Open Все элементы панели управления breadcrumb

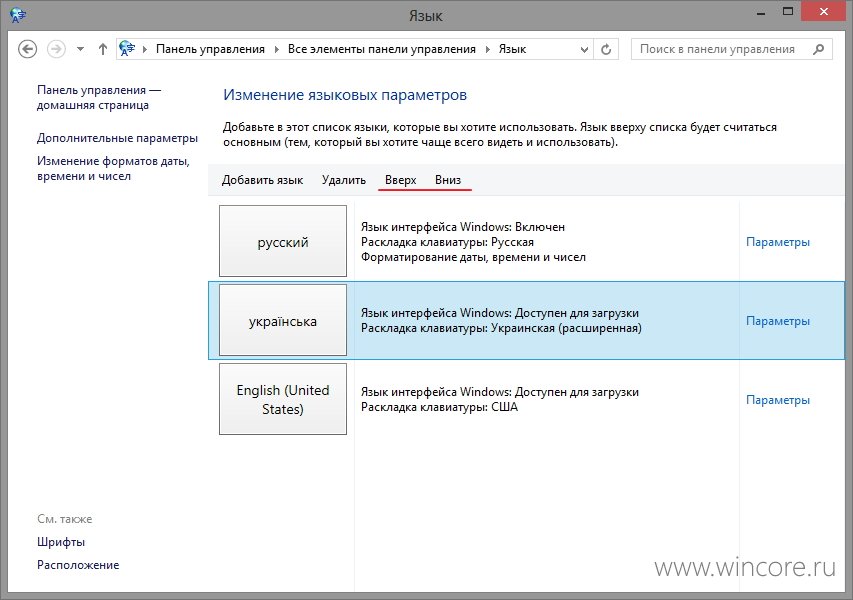pos(381,49)
